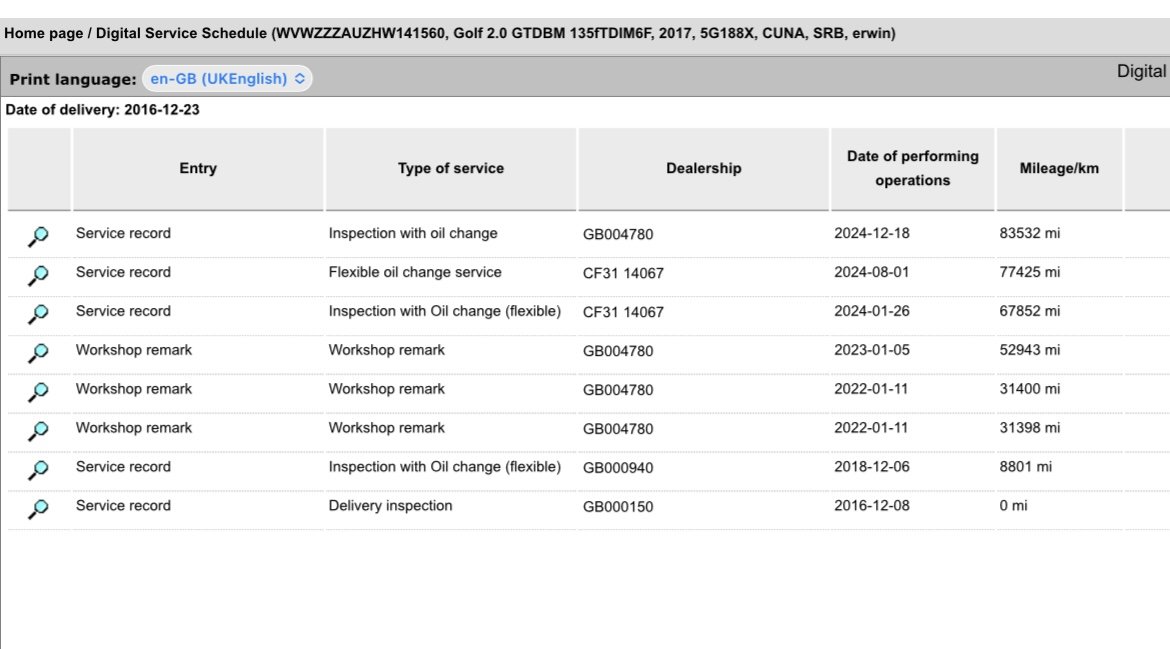View Workshop remark from 2023-01-05
This screenshot has height=649, width=1170.
38,352
